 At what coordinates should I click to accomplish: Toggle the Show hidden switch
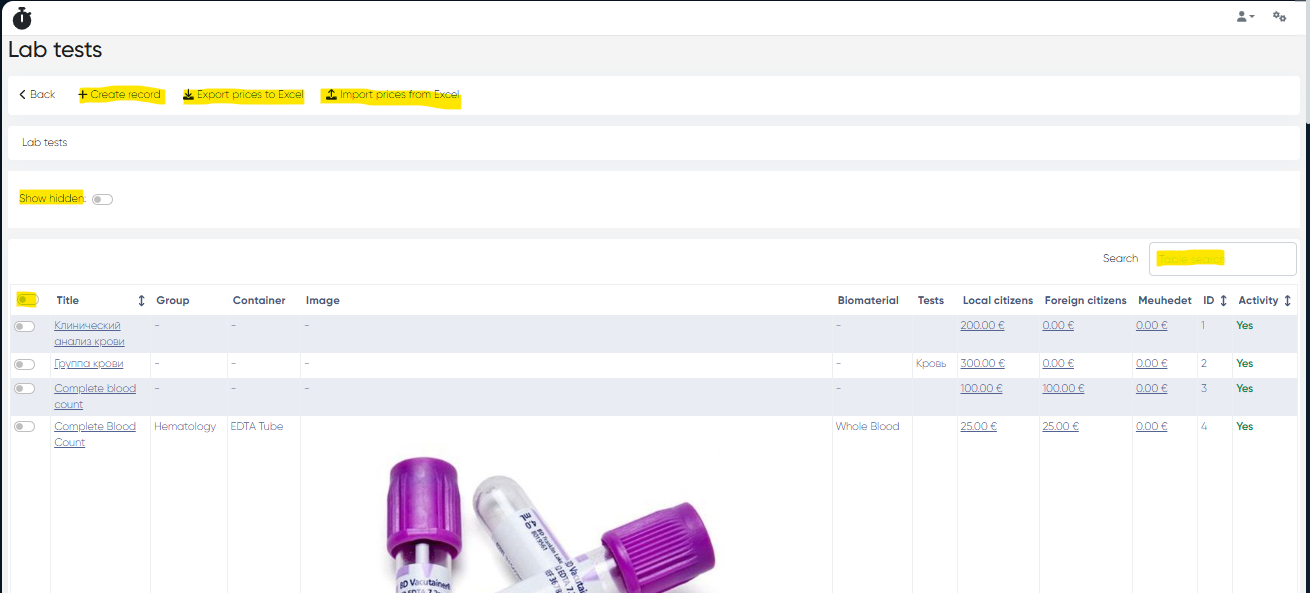click(102, 199)
